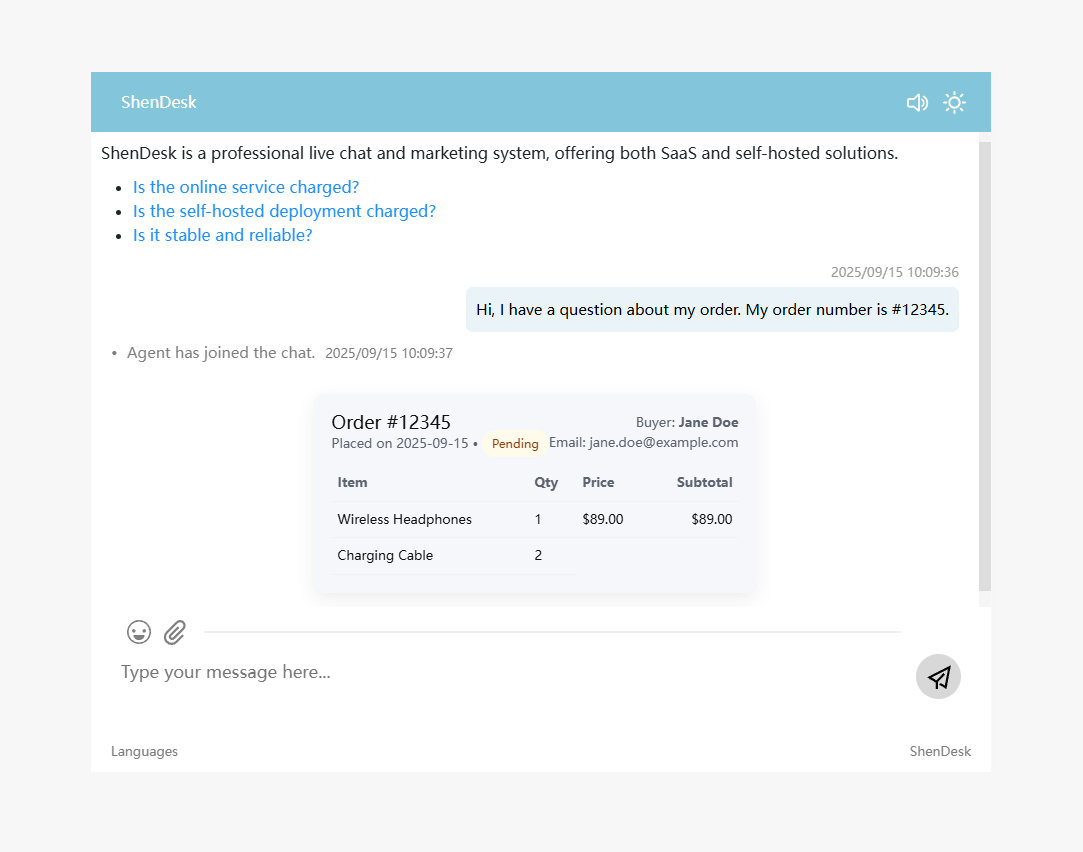Viewport: 1083px width, 852px height.
Task: Click the Pending status badge
Action: (515, 444)
